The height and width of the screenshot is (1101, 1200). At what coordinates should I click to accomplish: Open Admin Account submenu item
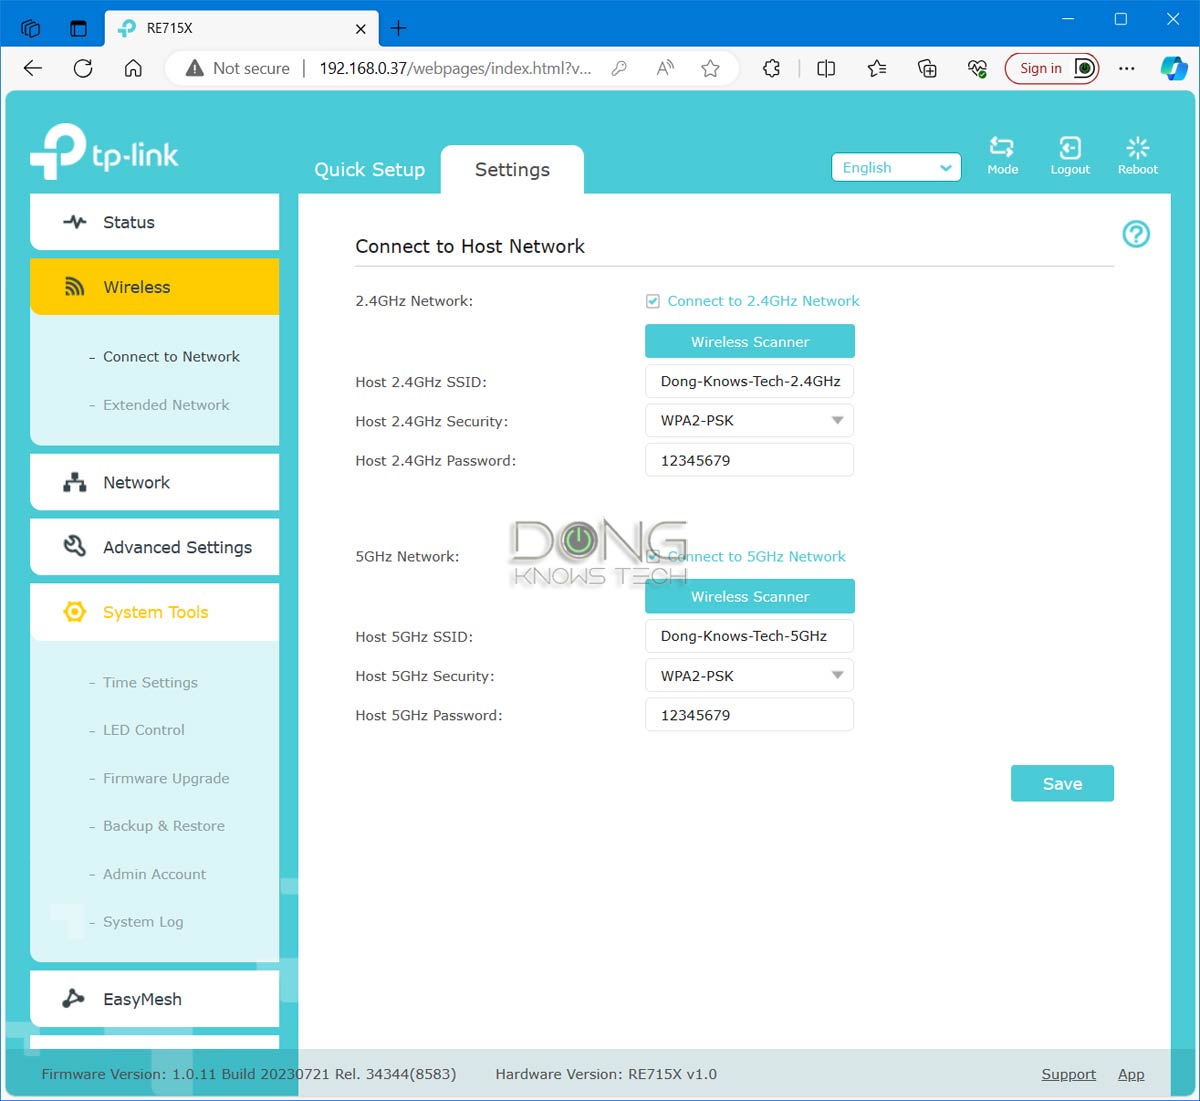click(x=154, y=874)
